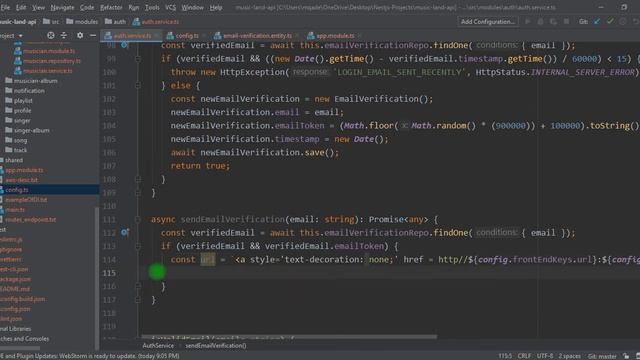Switch to the email-verification.entity.ts tab

[x=257, y=36]
